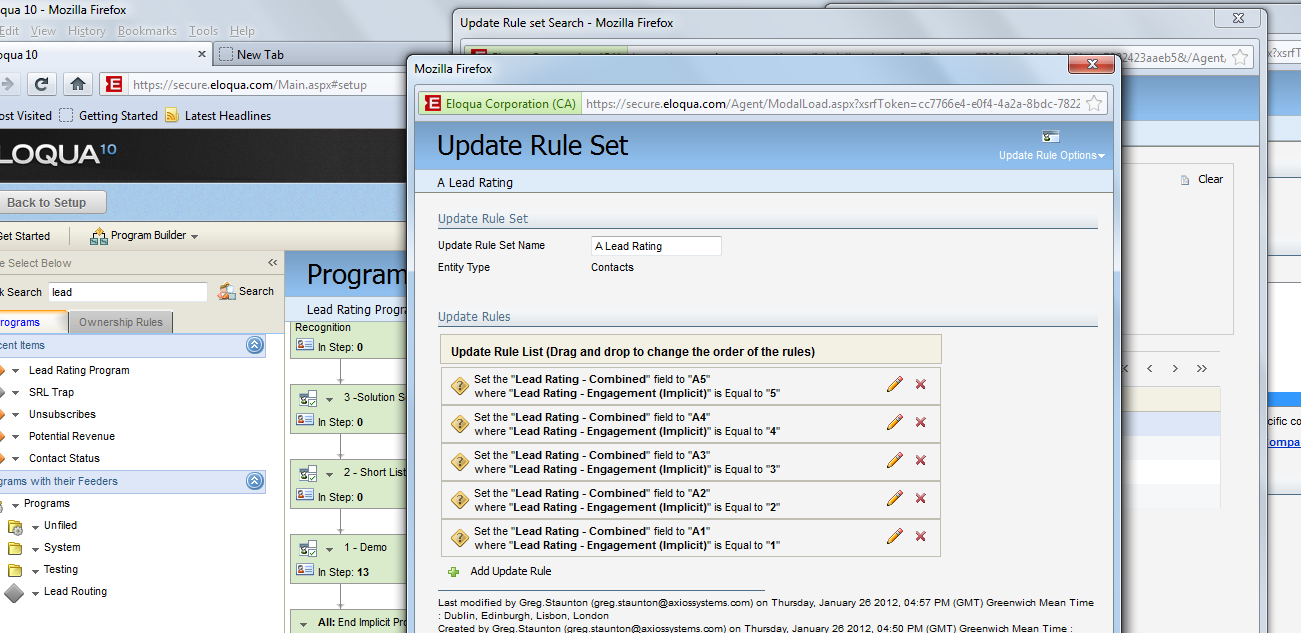Go to last page in search window
Viewport: 1301px width, 633px height.
(x=1201, y=368)
